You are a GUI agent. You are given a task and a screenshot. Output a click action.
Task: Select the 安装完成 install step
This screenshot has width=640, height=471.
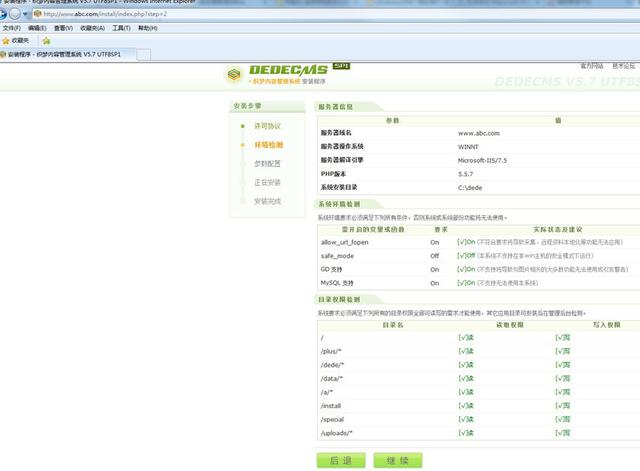(267, 201)
